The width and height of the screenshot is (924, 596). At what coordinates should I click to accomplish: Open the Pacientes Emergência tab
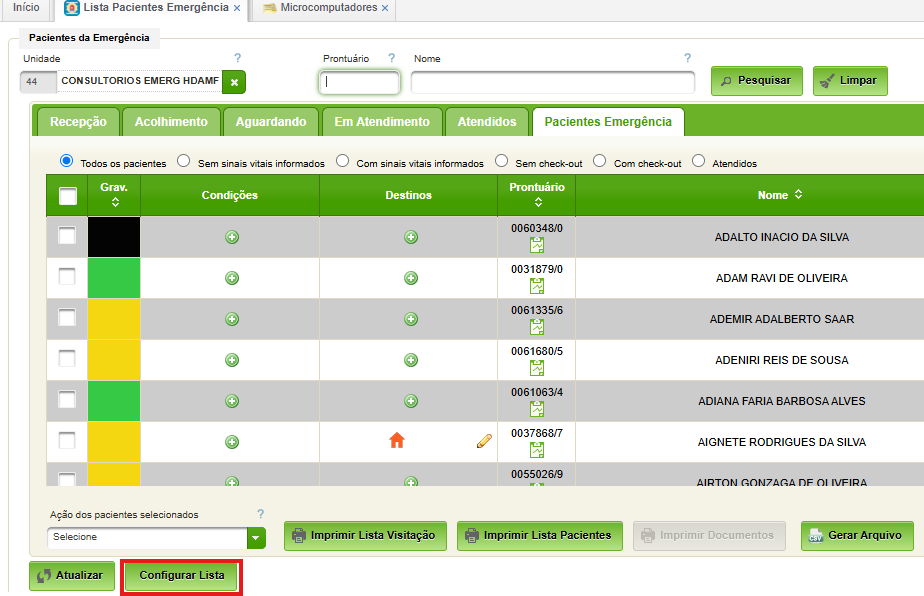(x=608, y=121)
